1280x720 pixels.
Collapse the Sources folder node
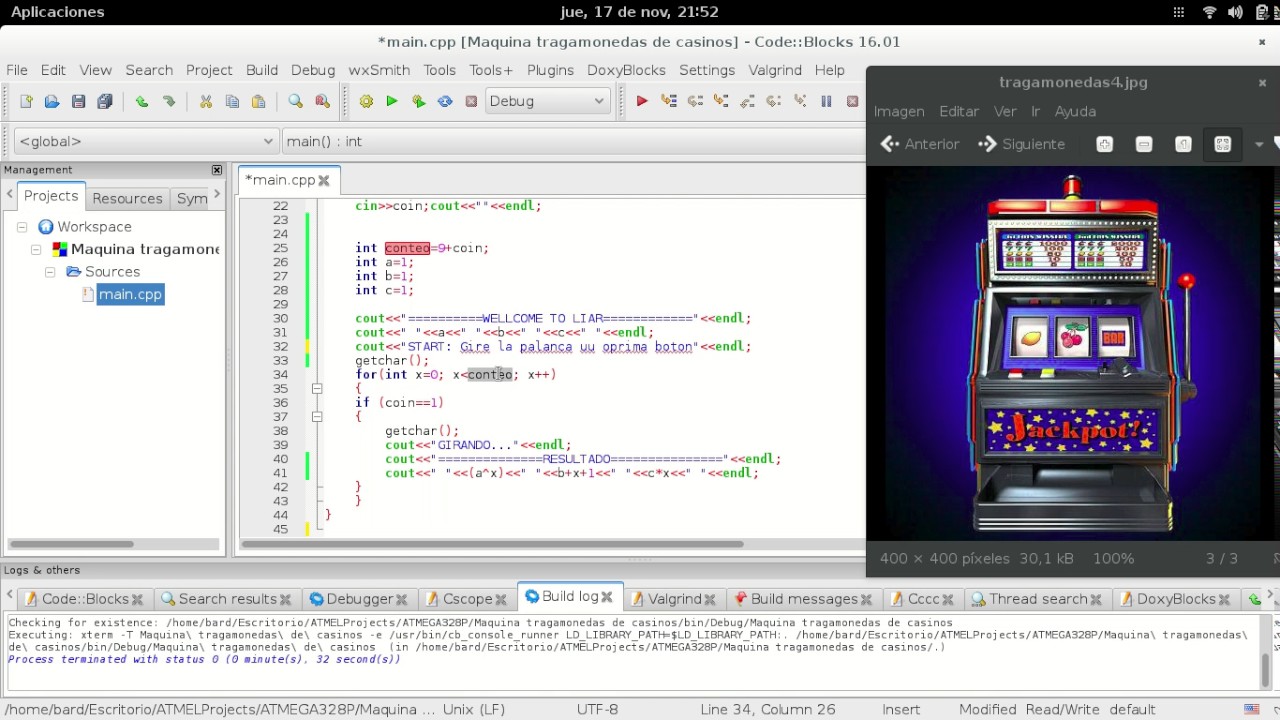click(50, 272)
